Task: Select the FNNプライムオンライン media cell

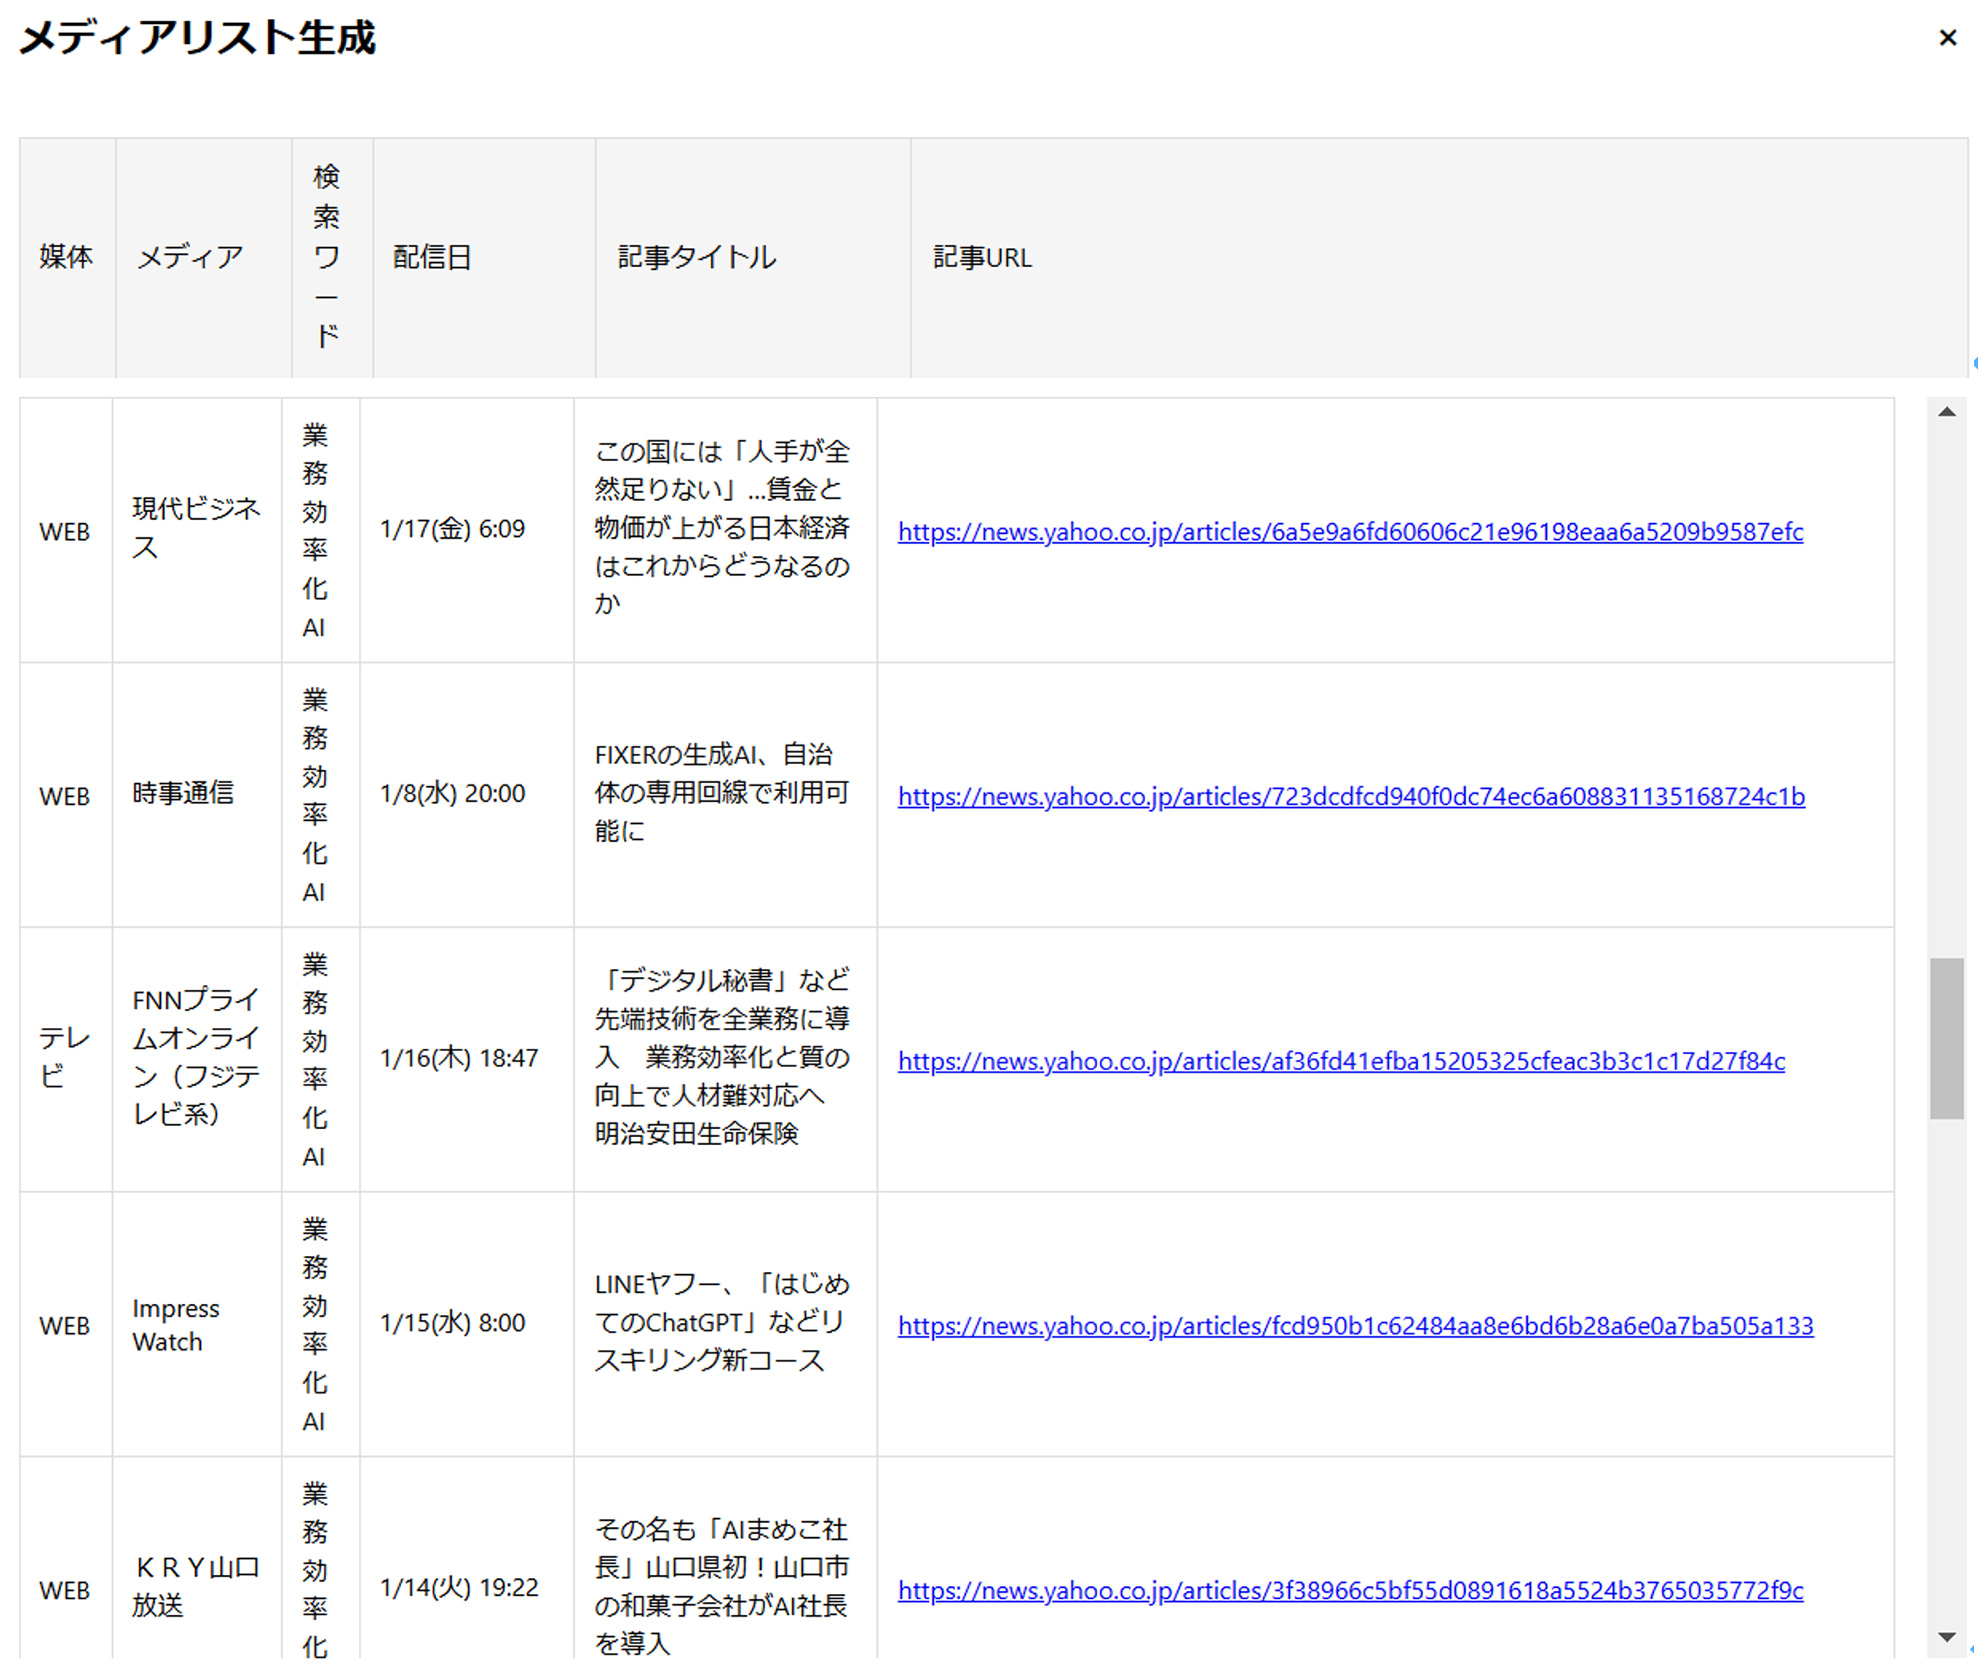Action: 196,1057
